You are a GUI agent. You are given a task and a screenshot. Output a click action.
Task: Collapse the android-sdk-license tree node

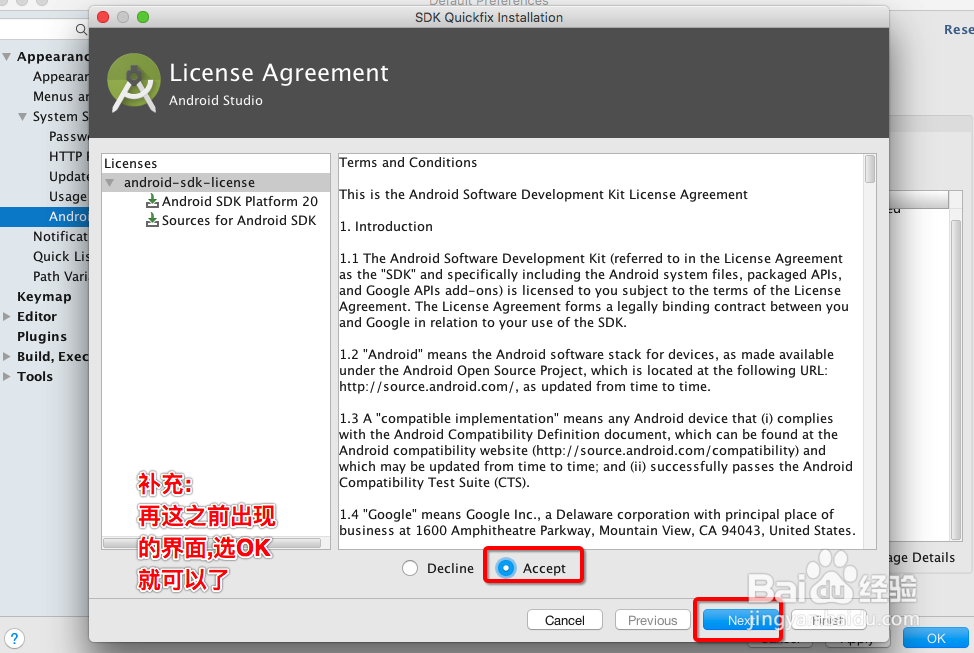pos(110,183)
